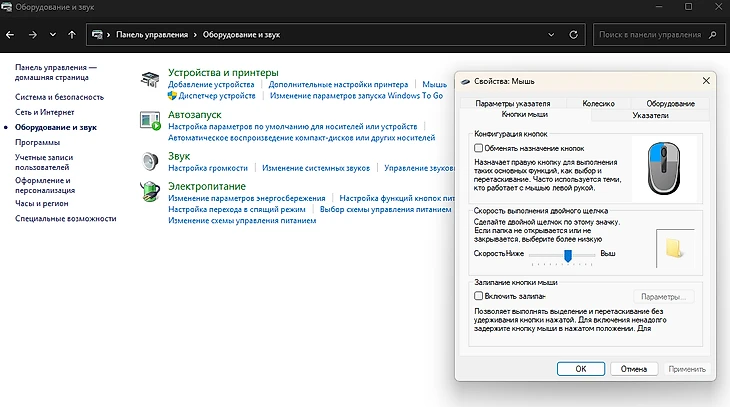Enable the 'Обменять назначение кнопок' checkbox
730x407 pixels.
point(478,147)
